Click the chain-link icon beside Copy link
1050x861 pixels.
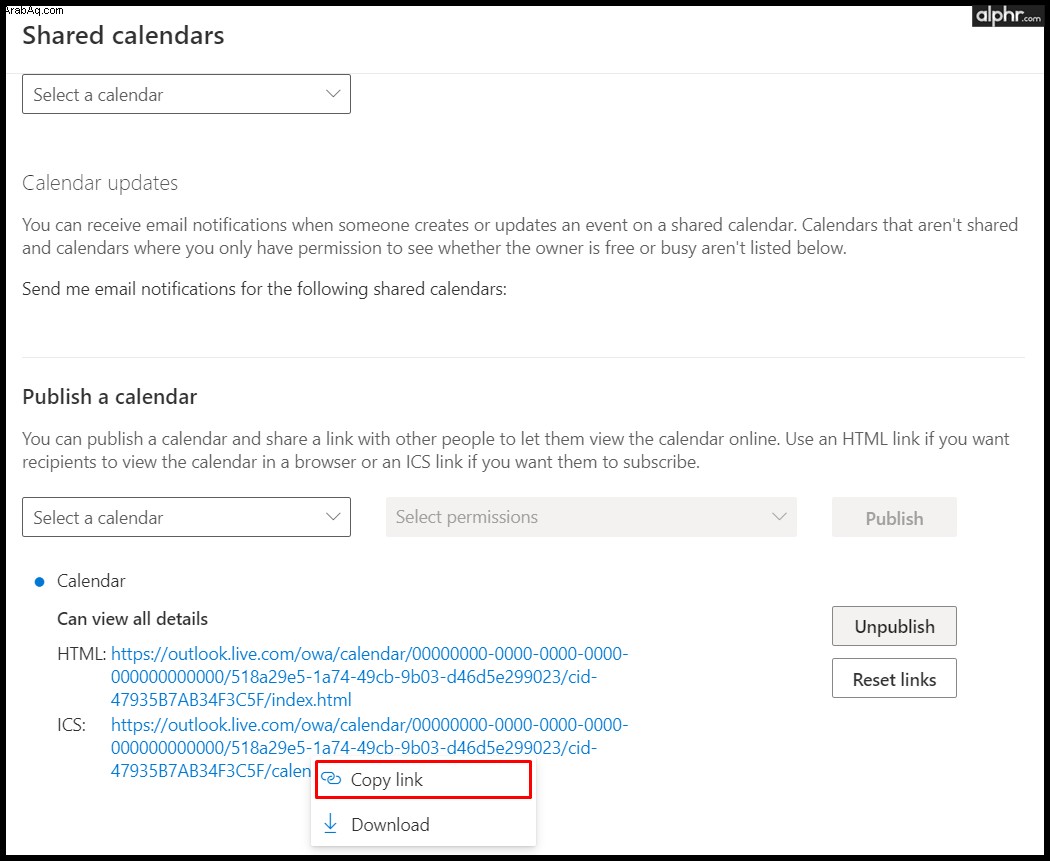(x=331, y=779)
